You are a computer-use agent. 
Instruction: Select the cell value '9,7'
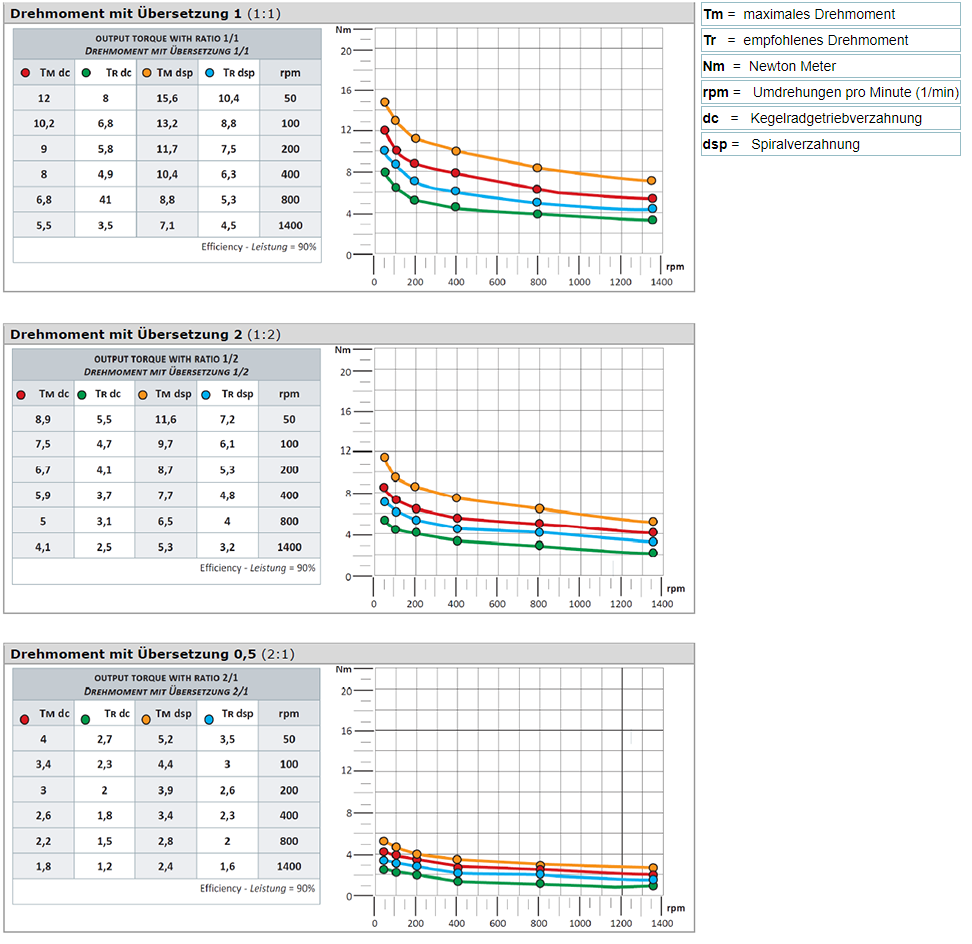166,444
